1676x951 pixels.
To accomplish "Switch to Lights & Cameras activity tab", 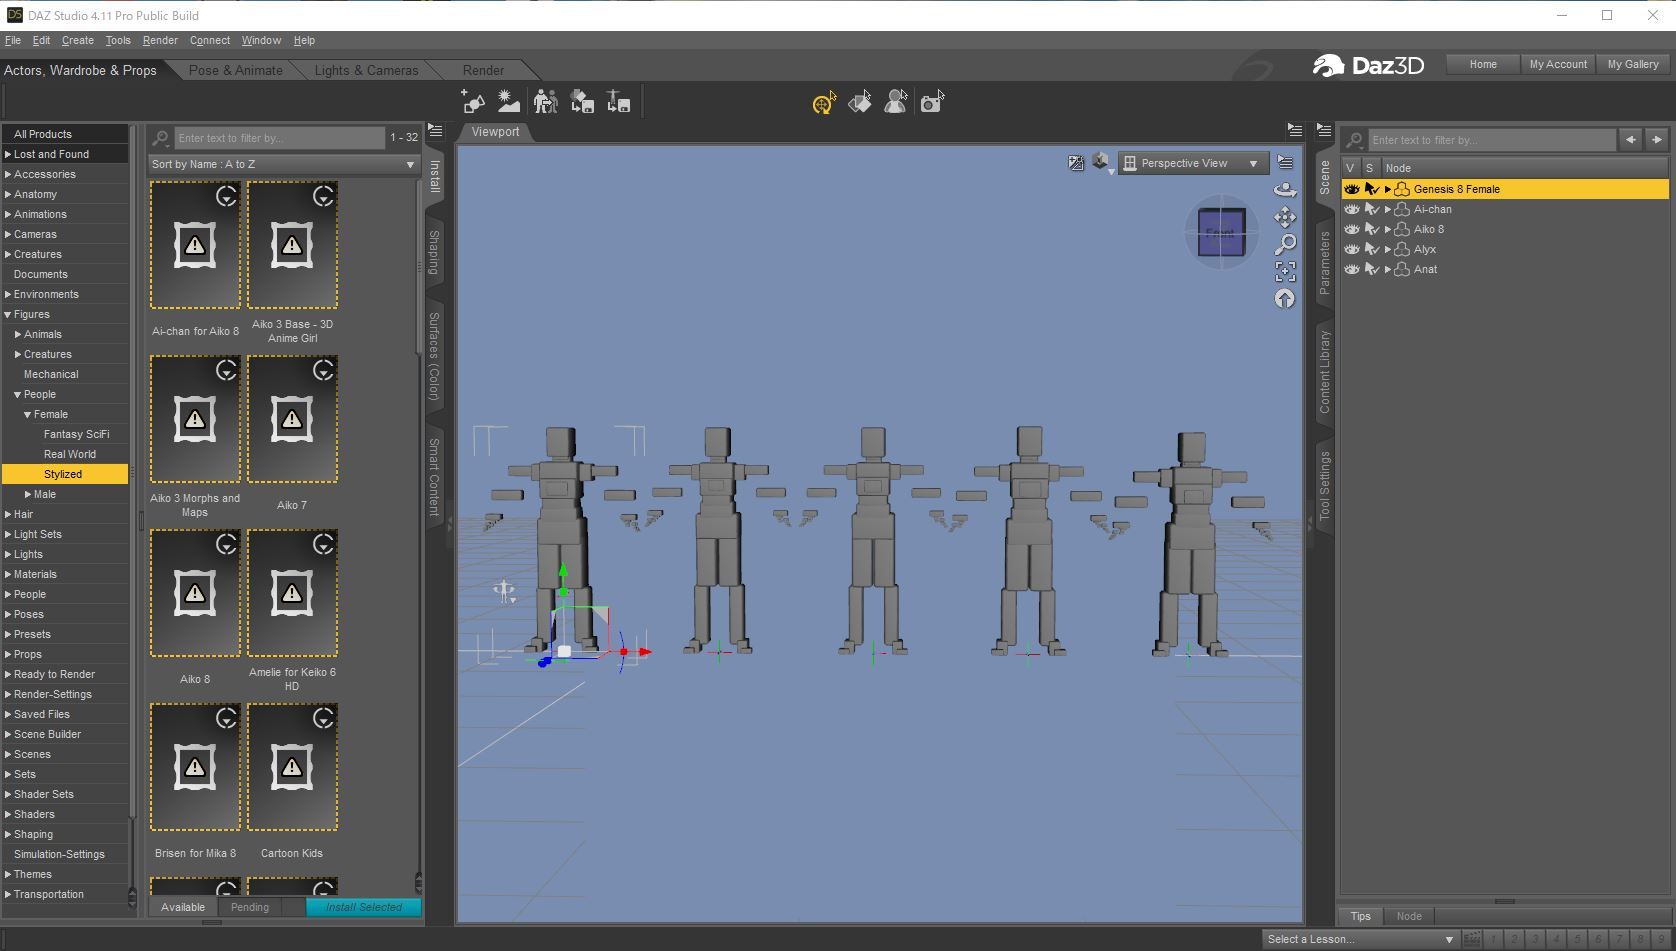I will (366, 70).
